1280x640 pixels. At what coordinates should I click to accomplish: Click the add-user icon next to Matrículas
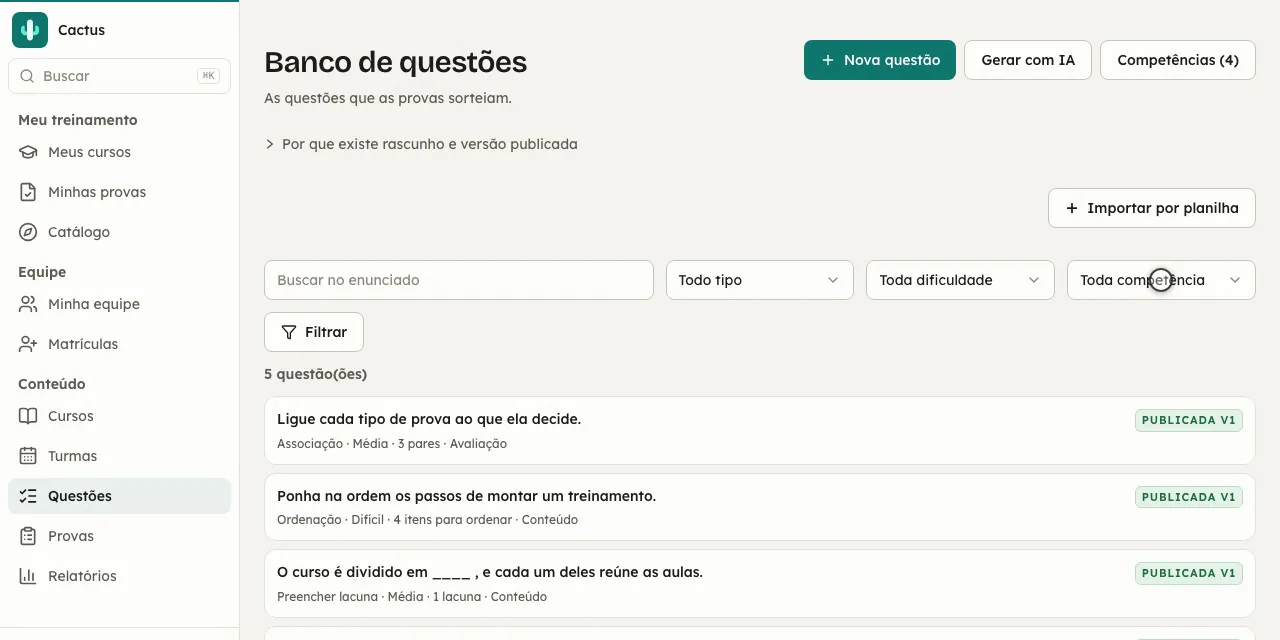28,344
